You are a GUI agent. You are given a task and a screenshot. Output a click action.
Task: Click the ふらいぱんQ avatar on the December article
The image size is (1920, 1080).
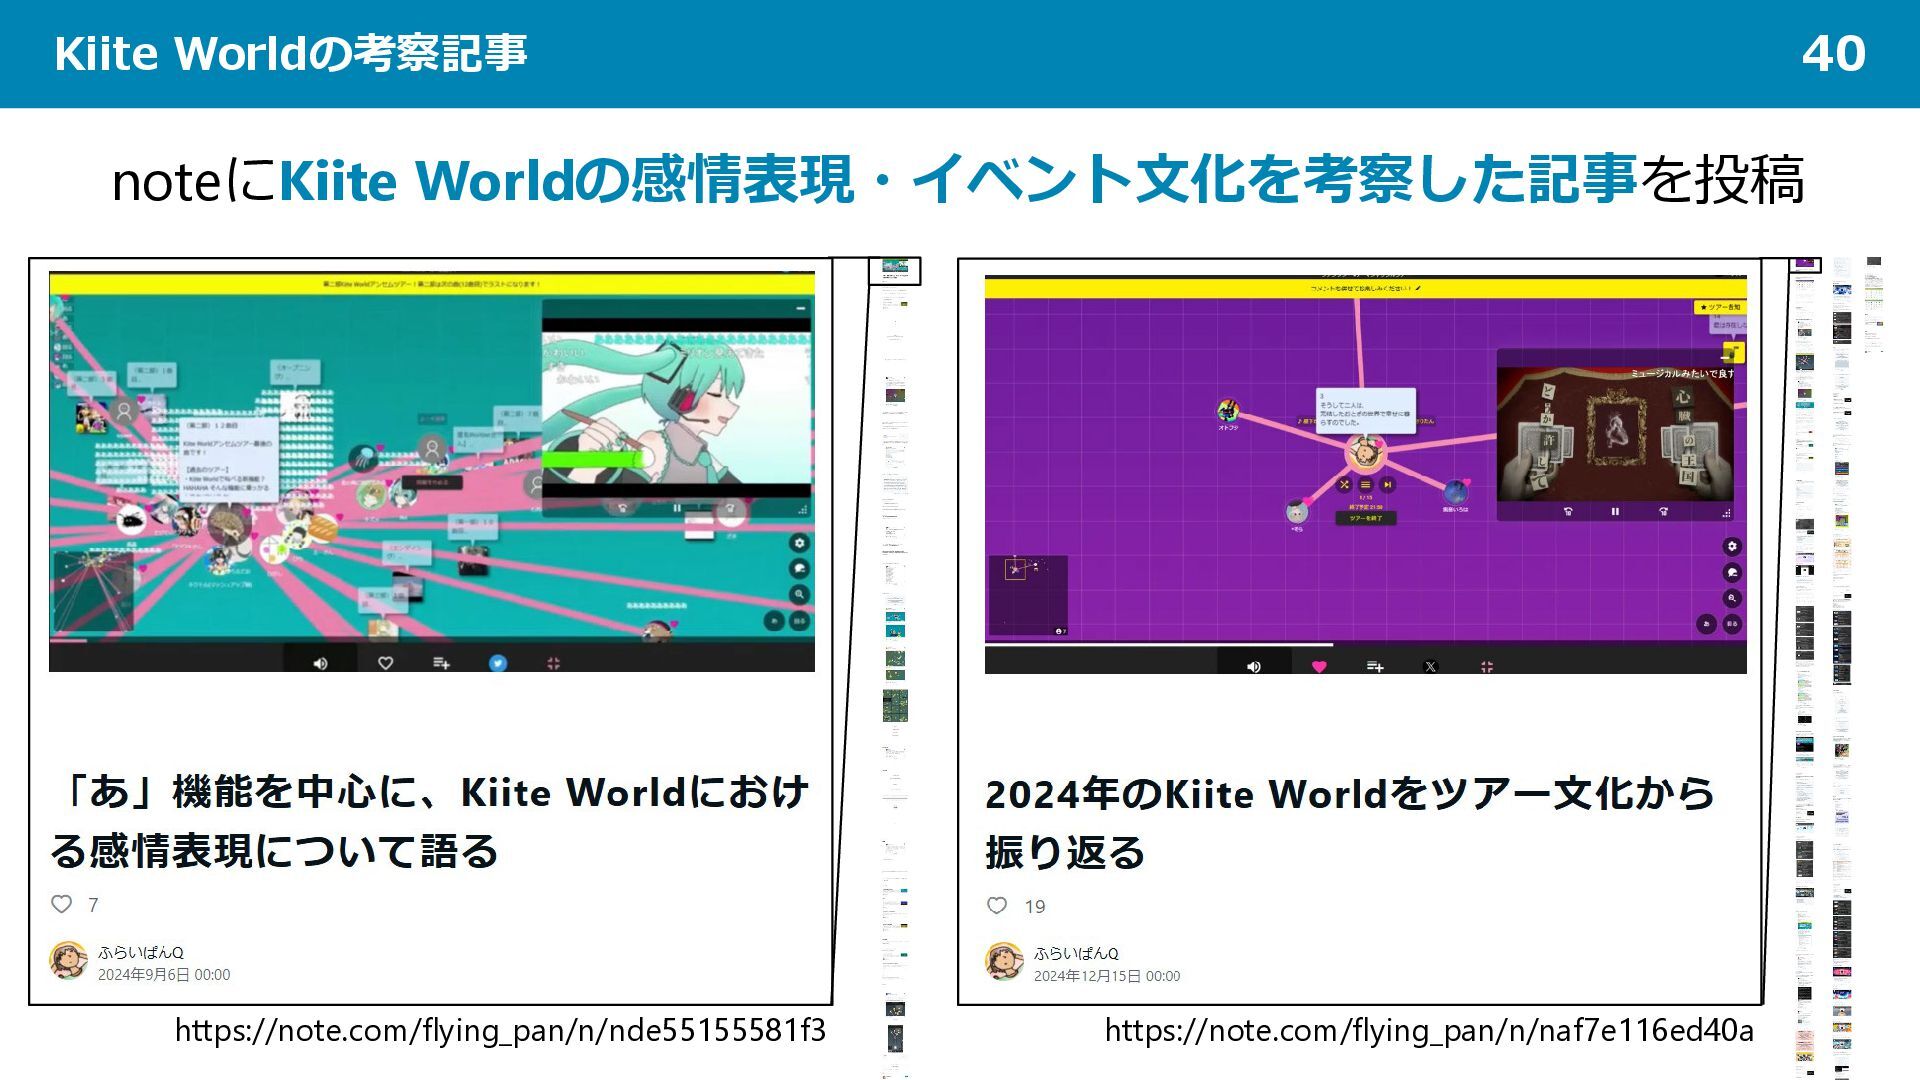coord(1004,962)
